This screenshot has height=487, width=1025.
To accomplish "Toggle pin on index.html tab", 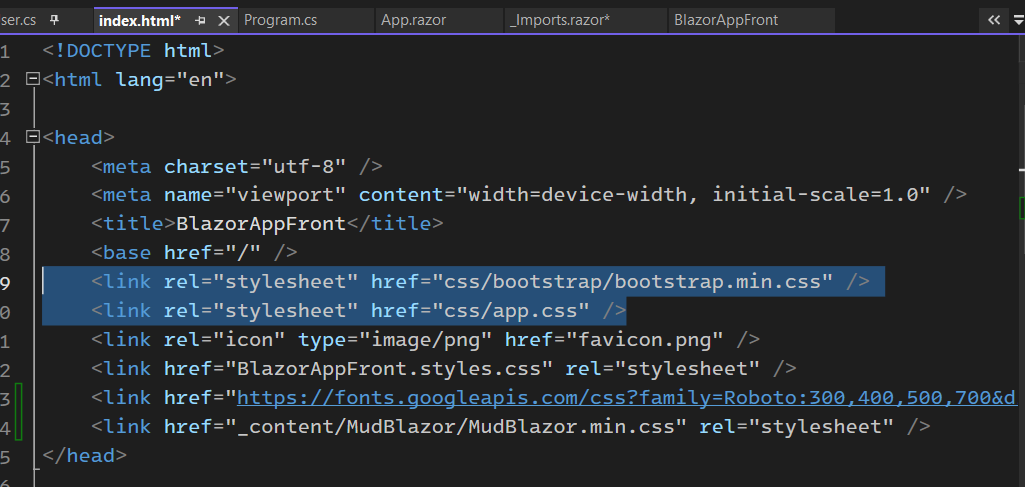I will pyautogui.click(x=201, y=21).
